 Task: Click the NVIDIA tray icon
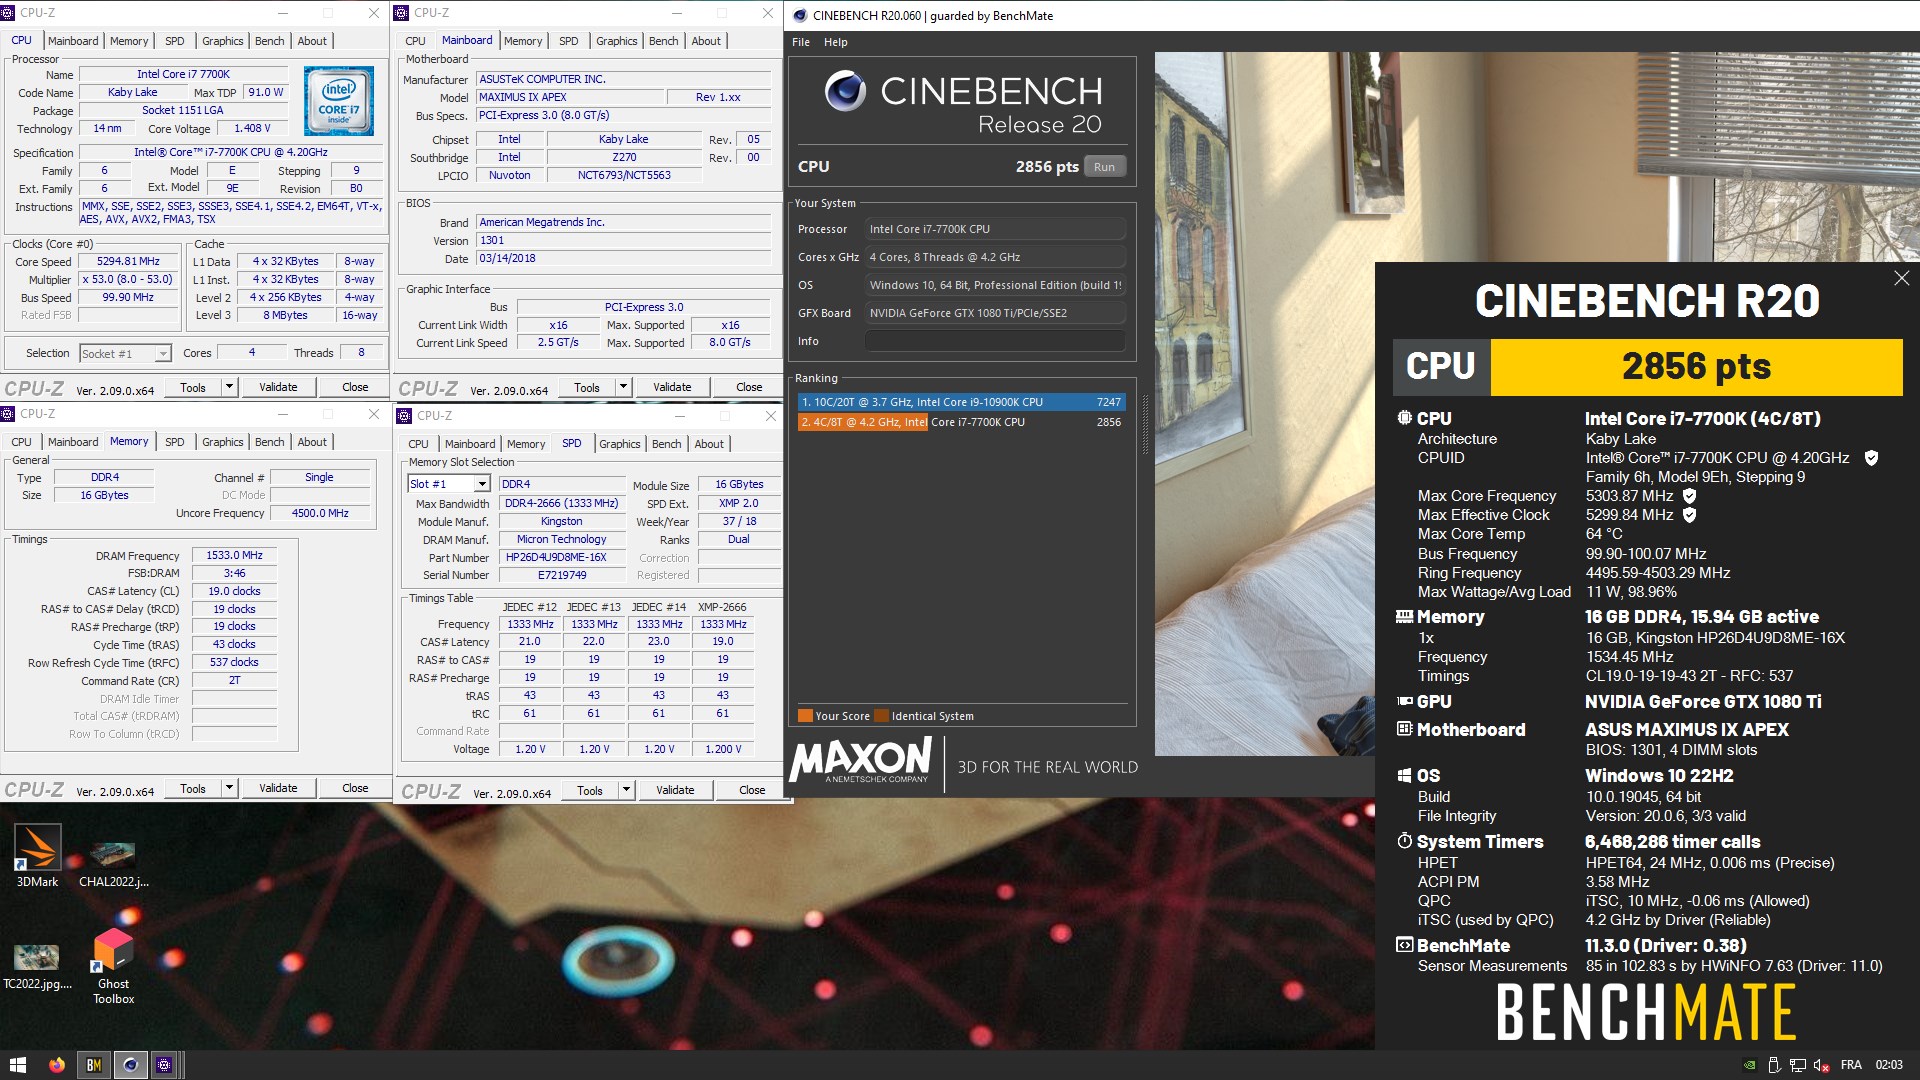point(1749,1066)
